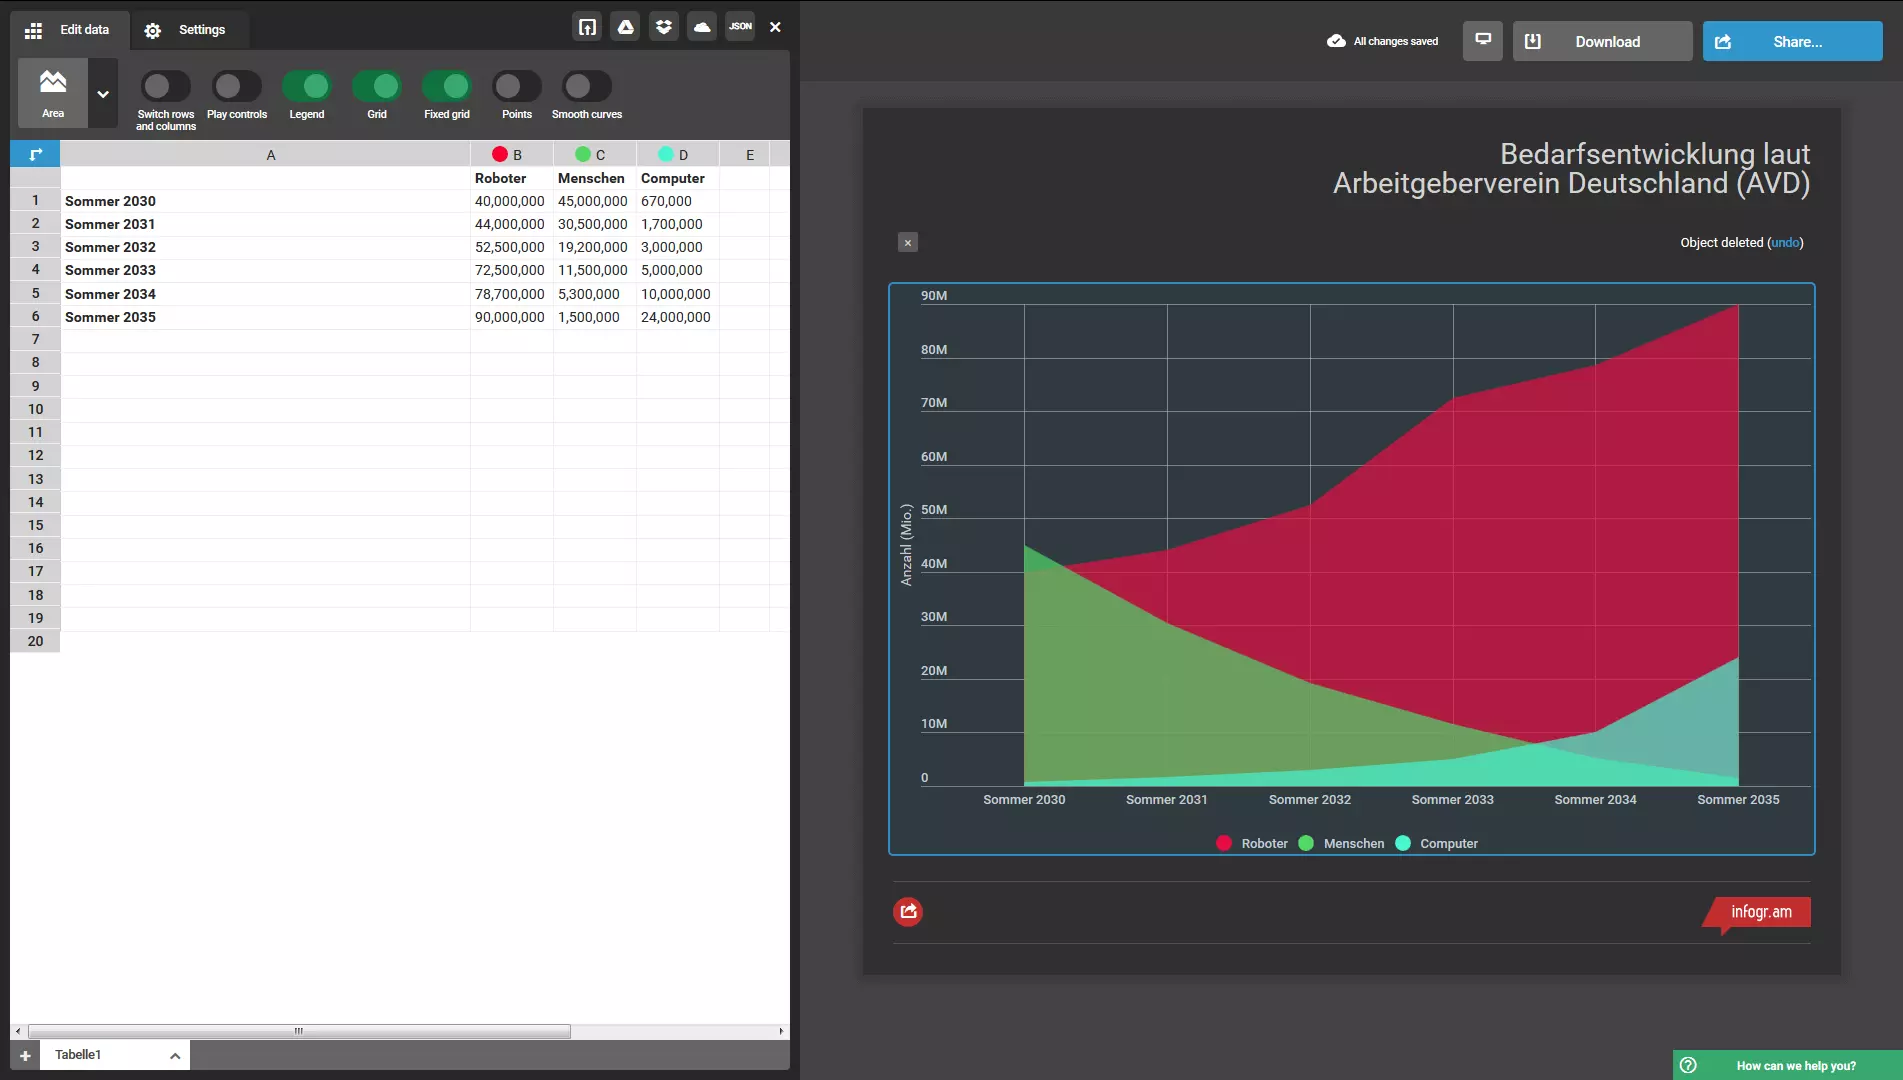Click the upload file icon
This screenshot has height=1080, width=1903.
[587, 27]
